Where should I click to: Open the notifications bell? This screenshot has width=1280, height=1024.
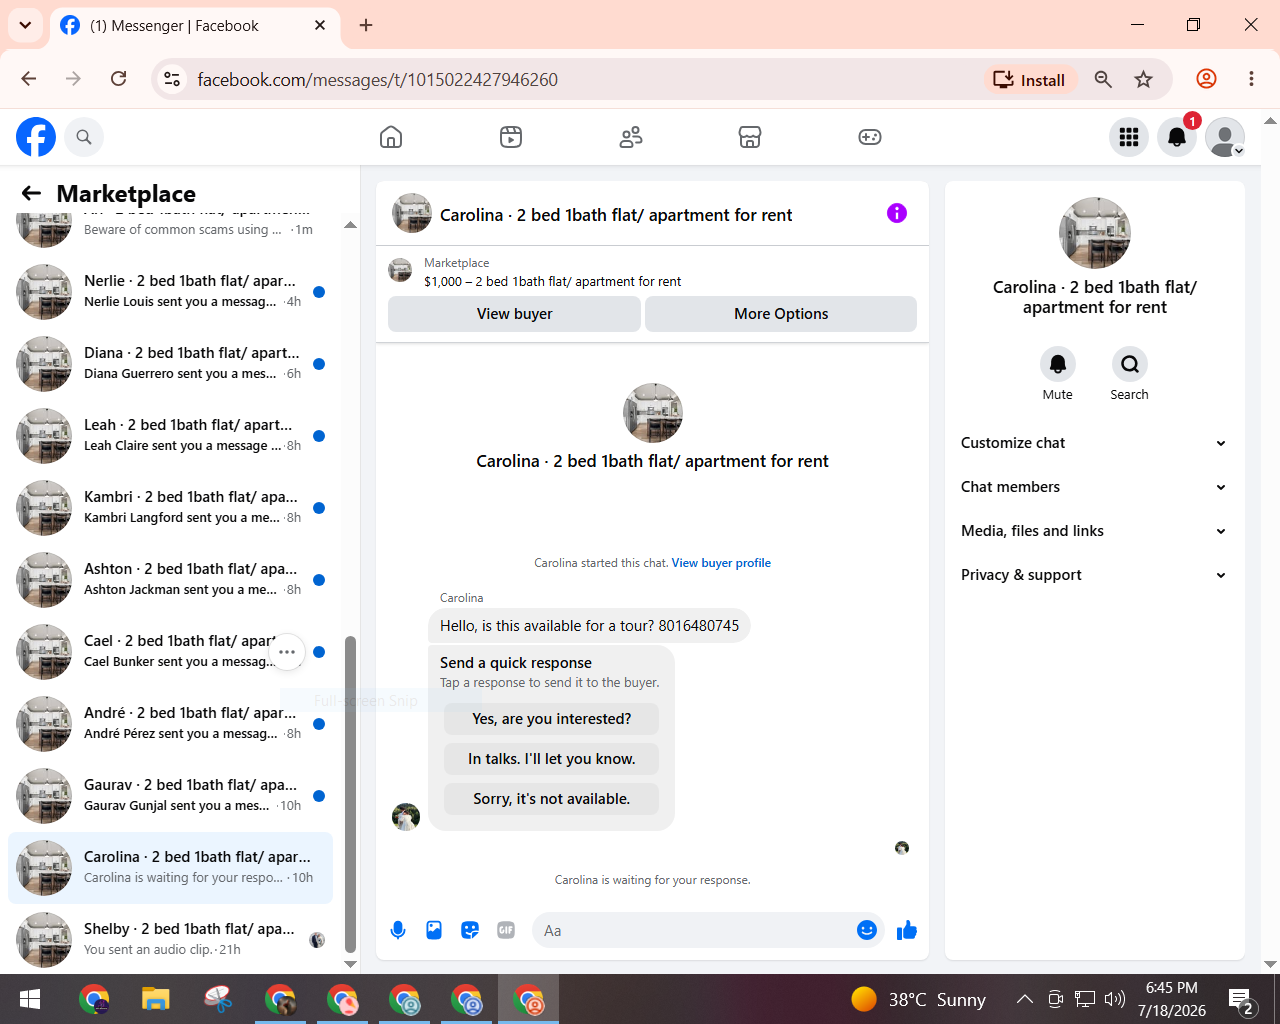(1177, 137)
